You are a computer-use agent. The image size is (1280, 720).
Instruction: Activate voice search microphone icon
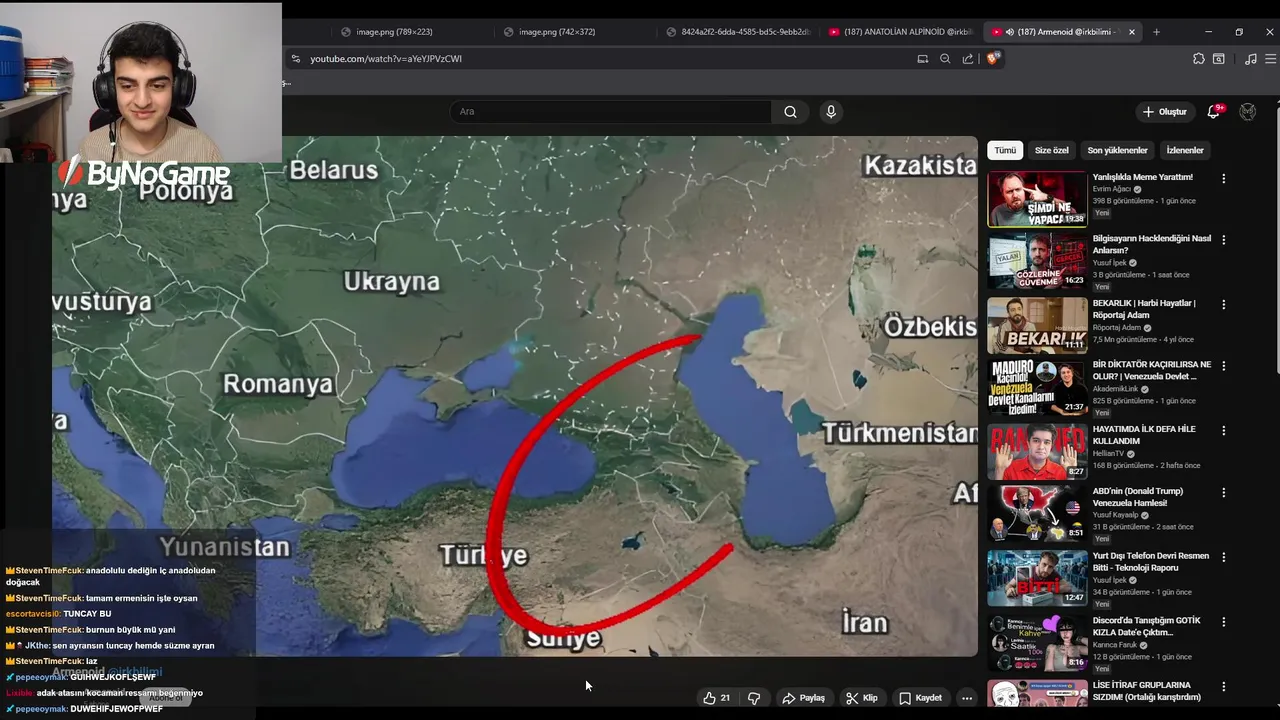831,112
